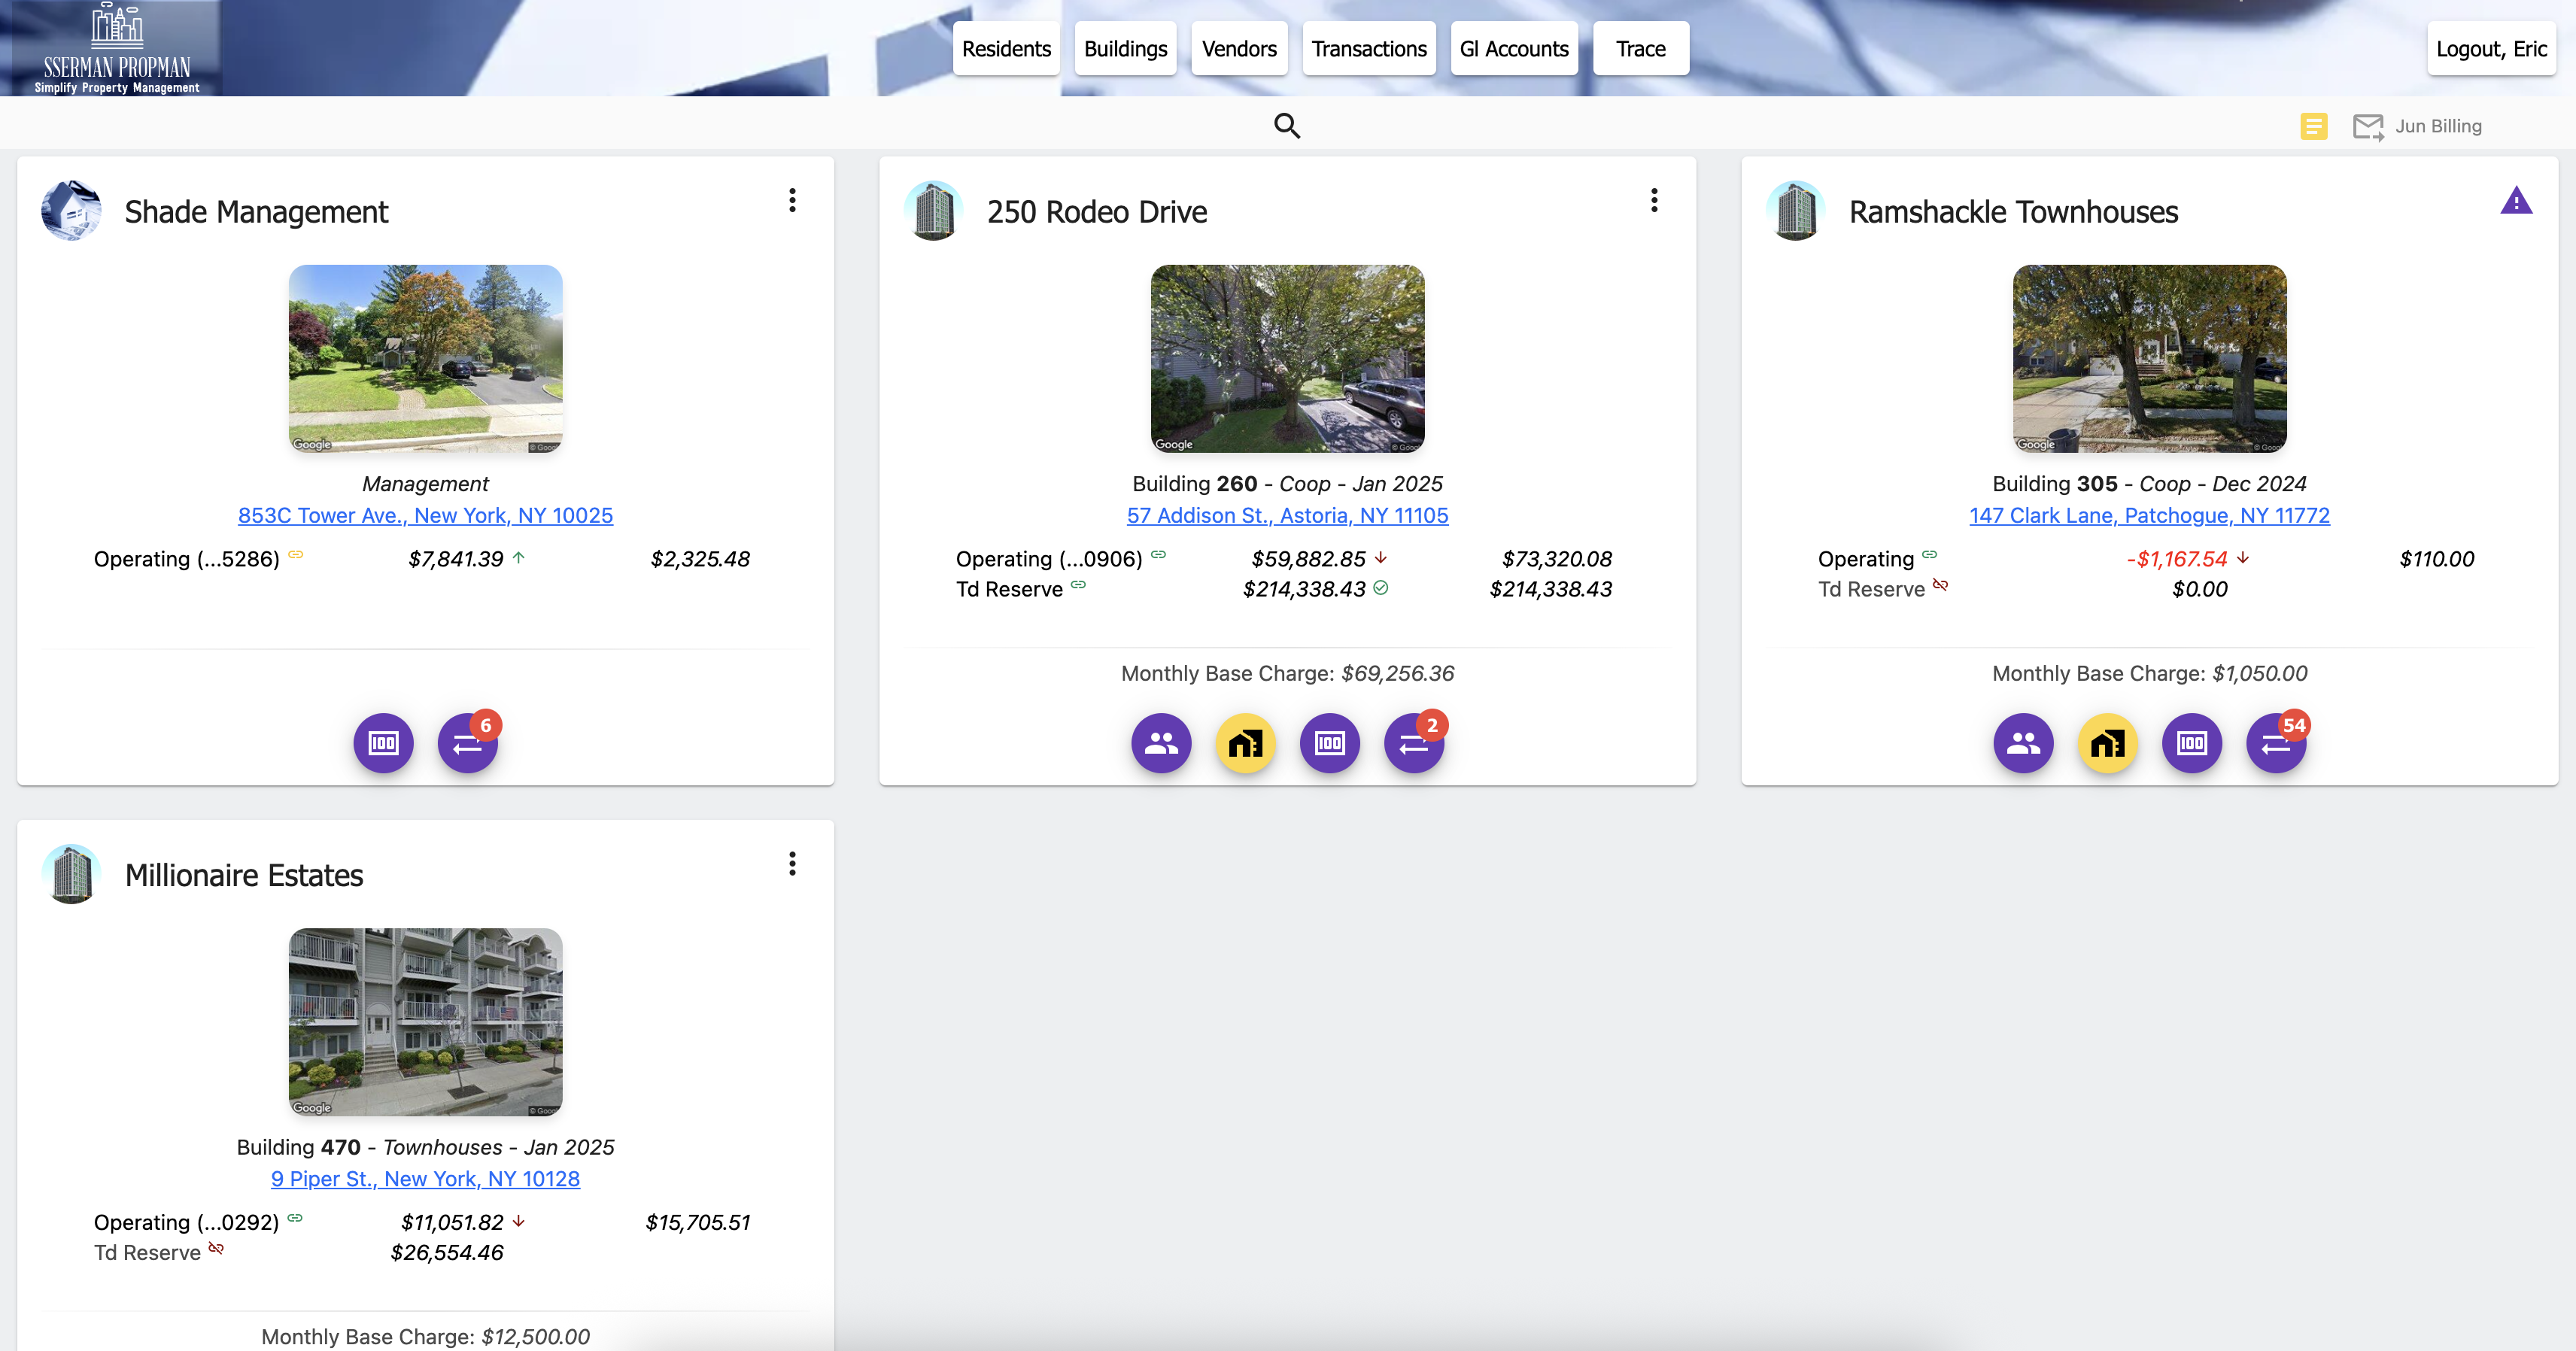This screenshot has width=2576, height=1351.
Task: Click the 250 Rodeo Drive title
Action: [1097, 211]
